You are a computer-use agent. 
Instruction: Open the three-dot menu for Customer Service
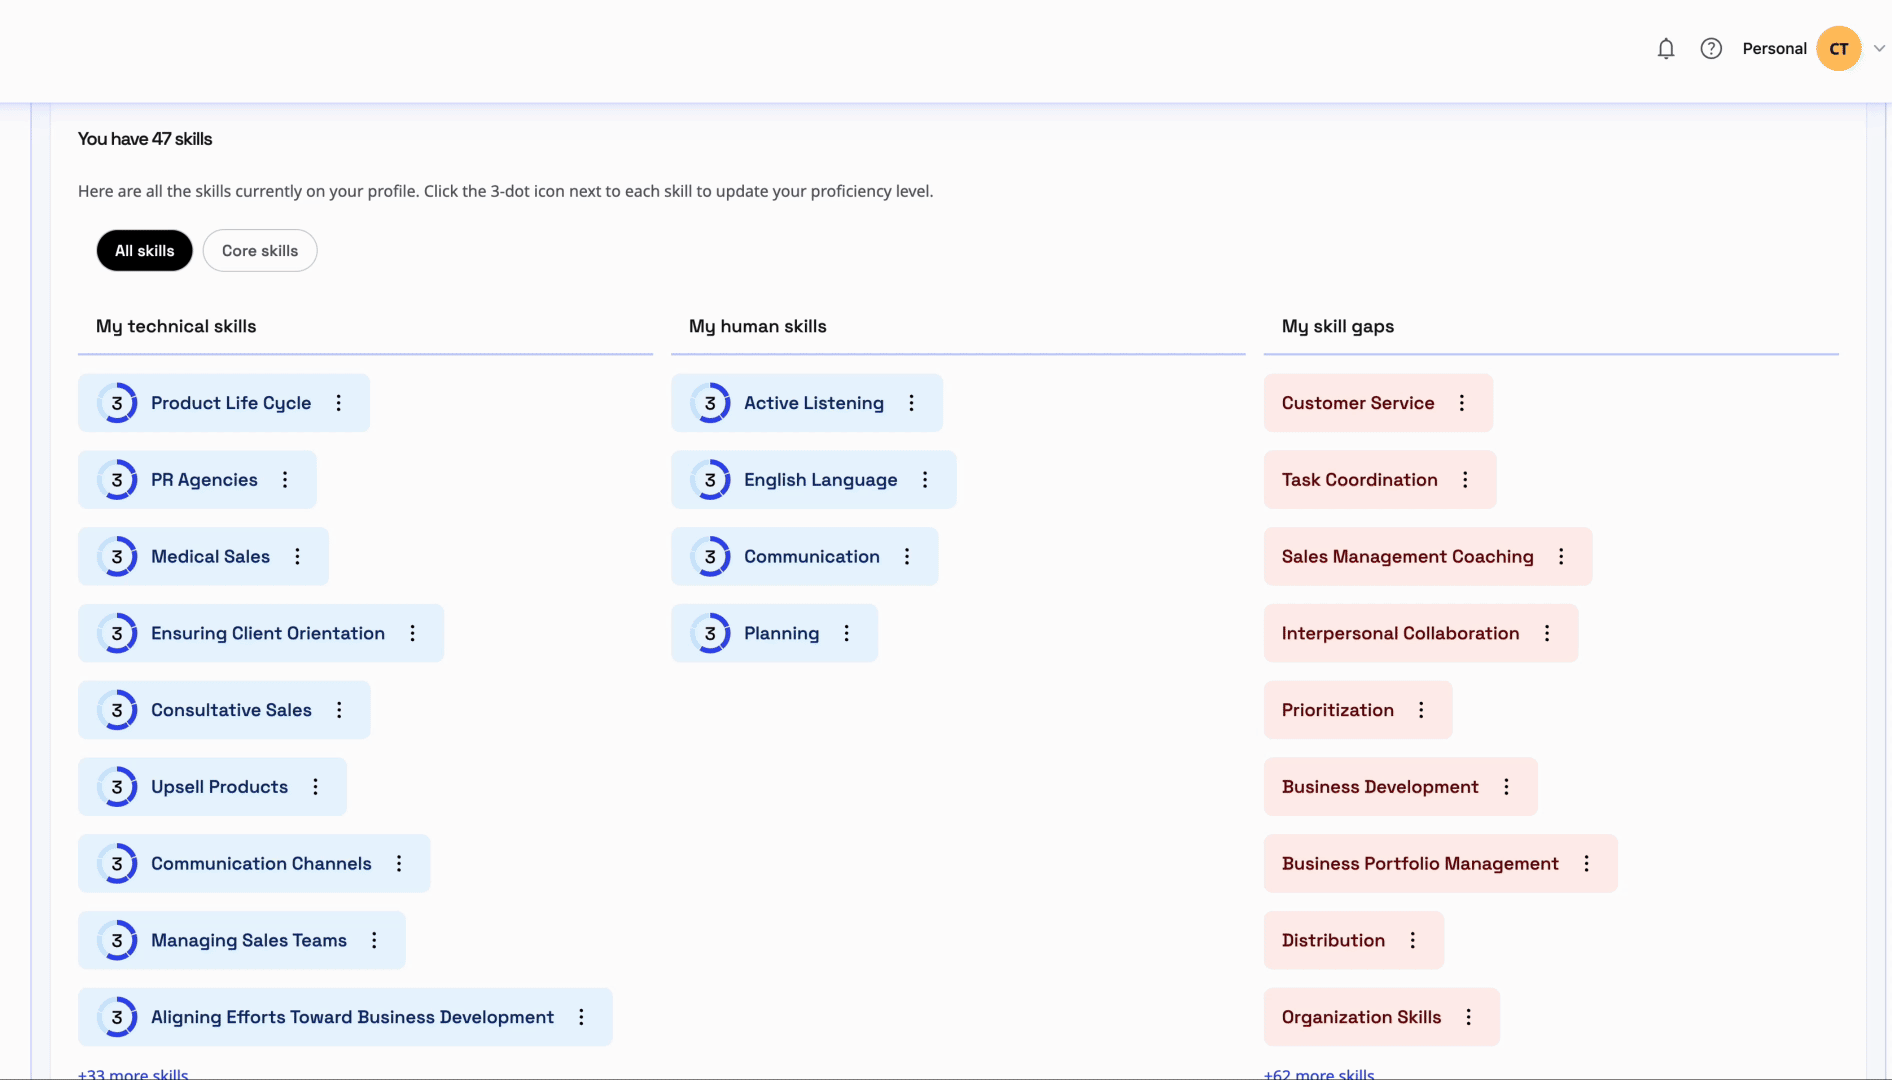coord(1462,403)
